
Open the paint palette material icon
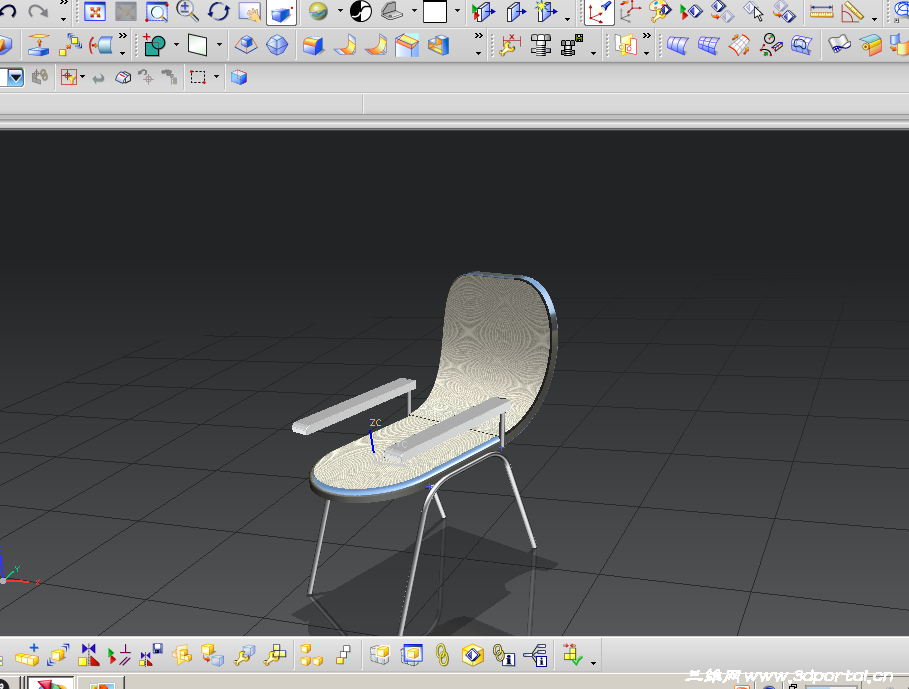(x=660, y=11)
